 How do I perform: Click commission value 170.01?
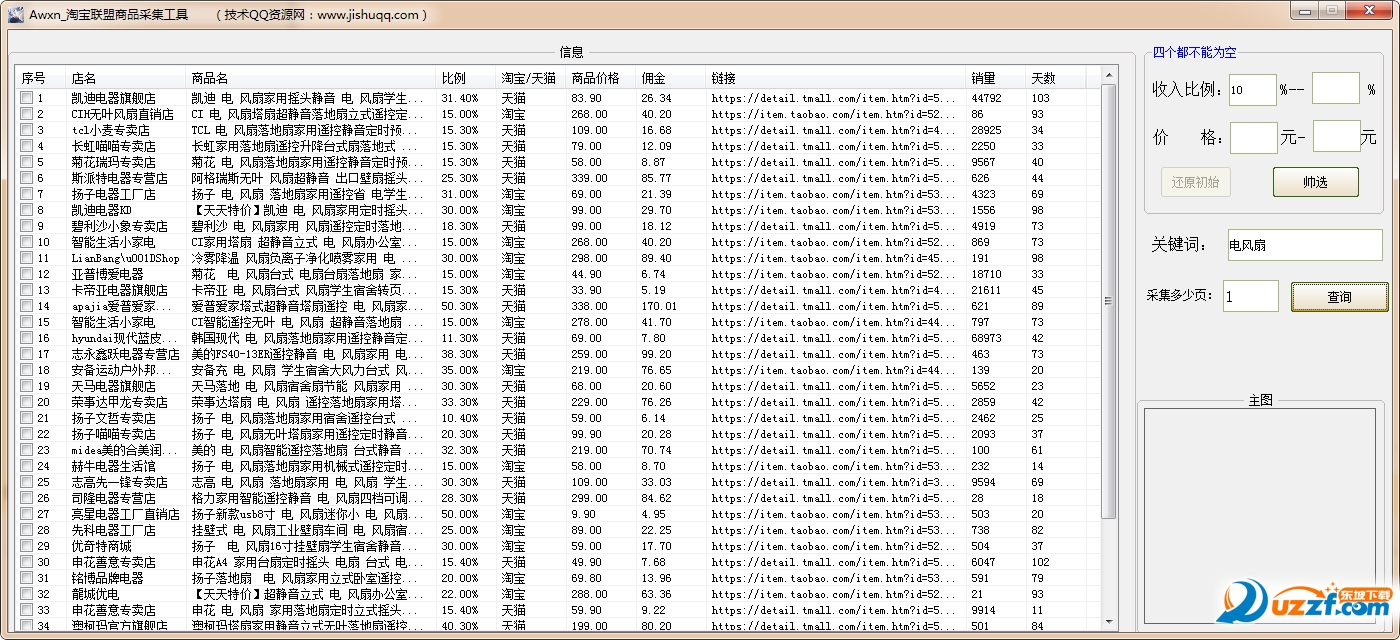[x=659, y=306]
